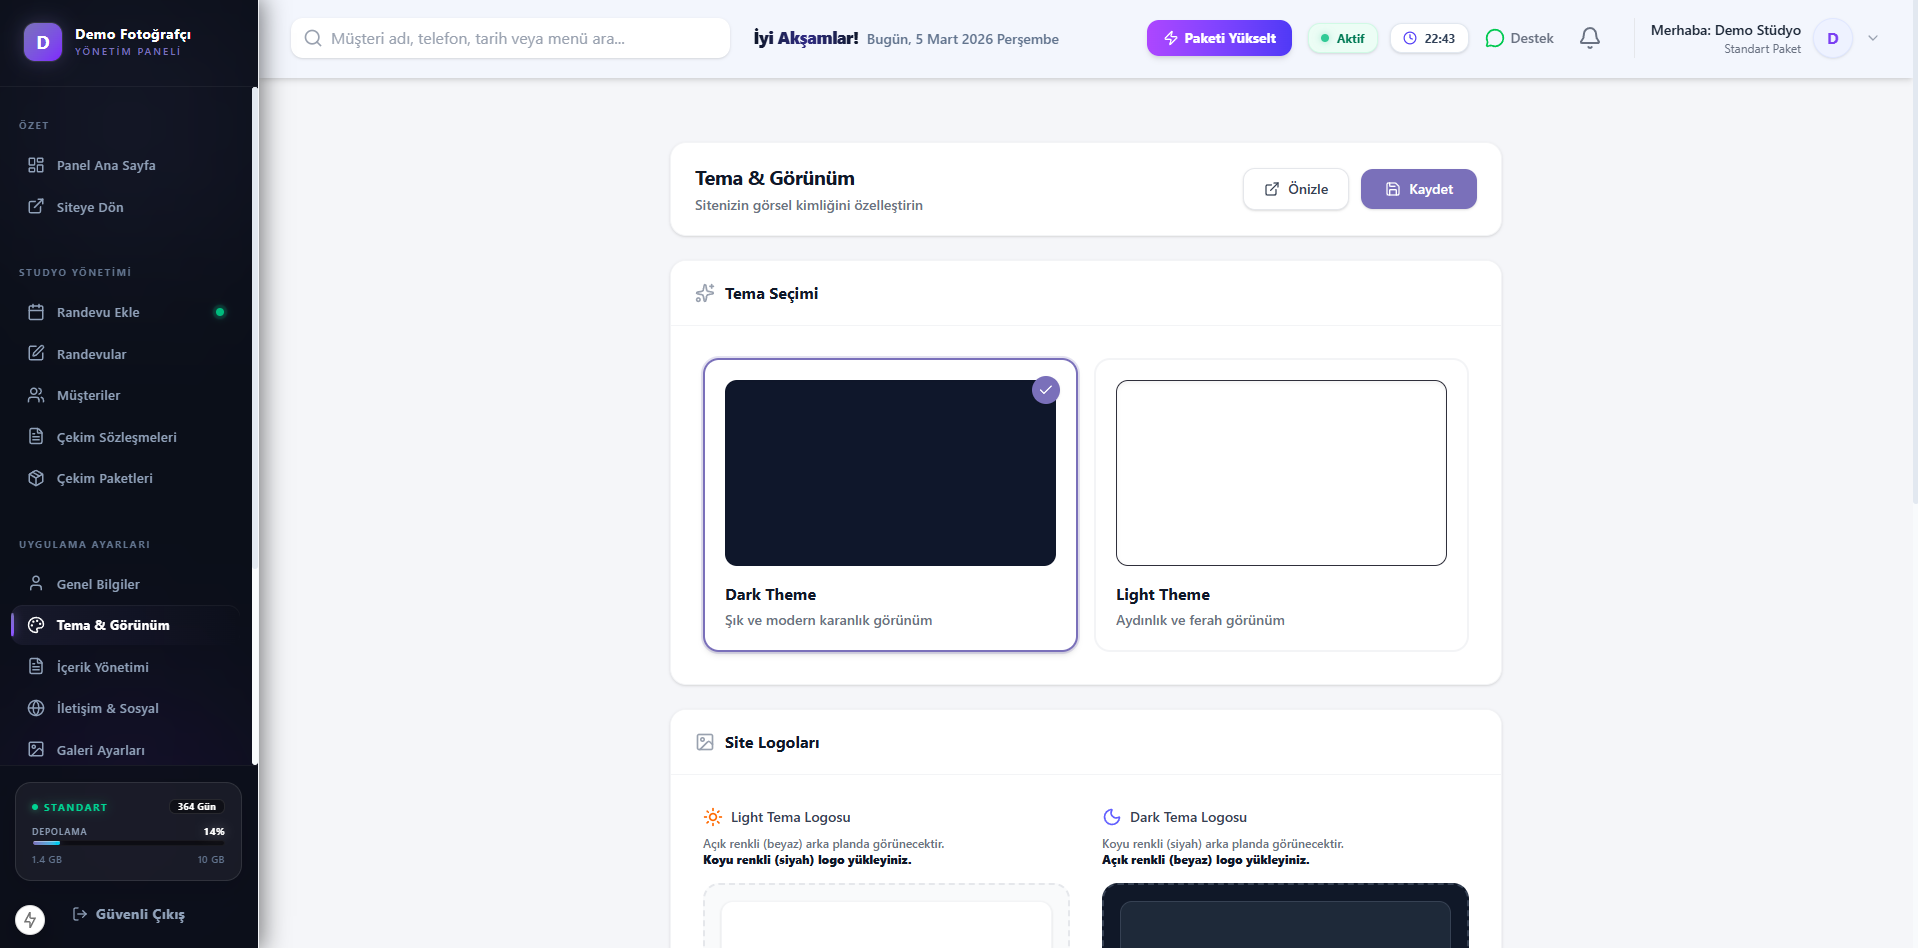This screenshot has height=948, width=1918.
Task: Select the Light Theme option card
Action: coord(1280,505)
